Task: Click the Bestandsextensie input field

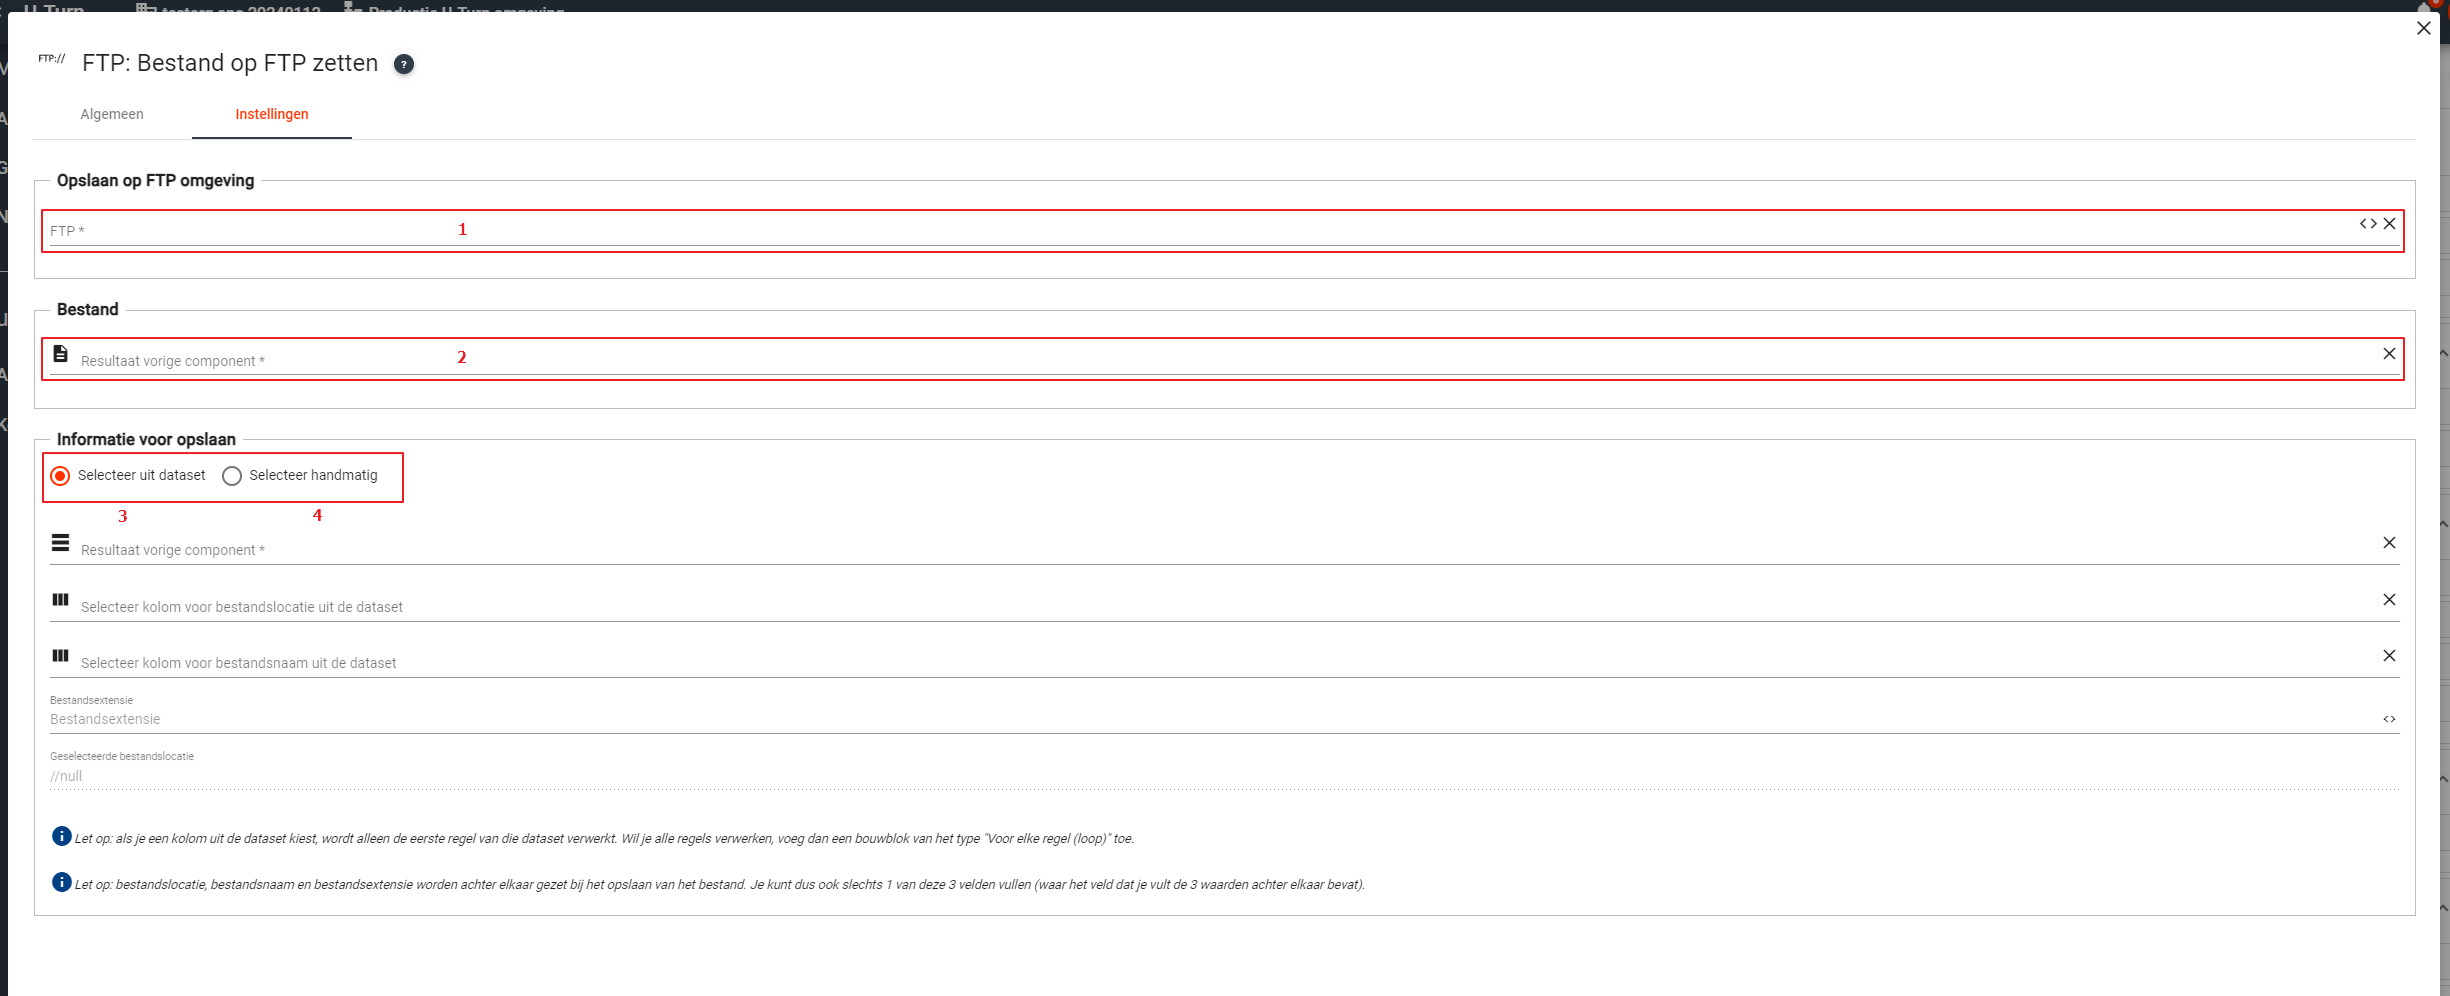Action: coord(1200,719)
